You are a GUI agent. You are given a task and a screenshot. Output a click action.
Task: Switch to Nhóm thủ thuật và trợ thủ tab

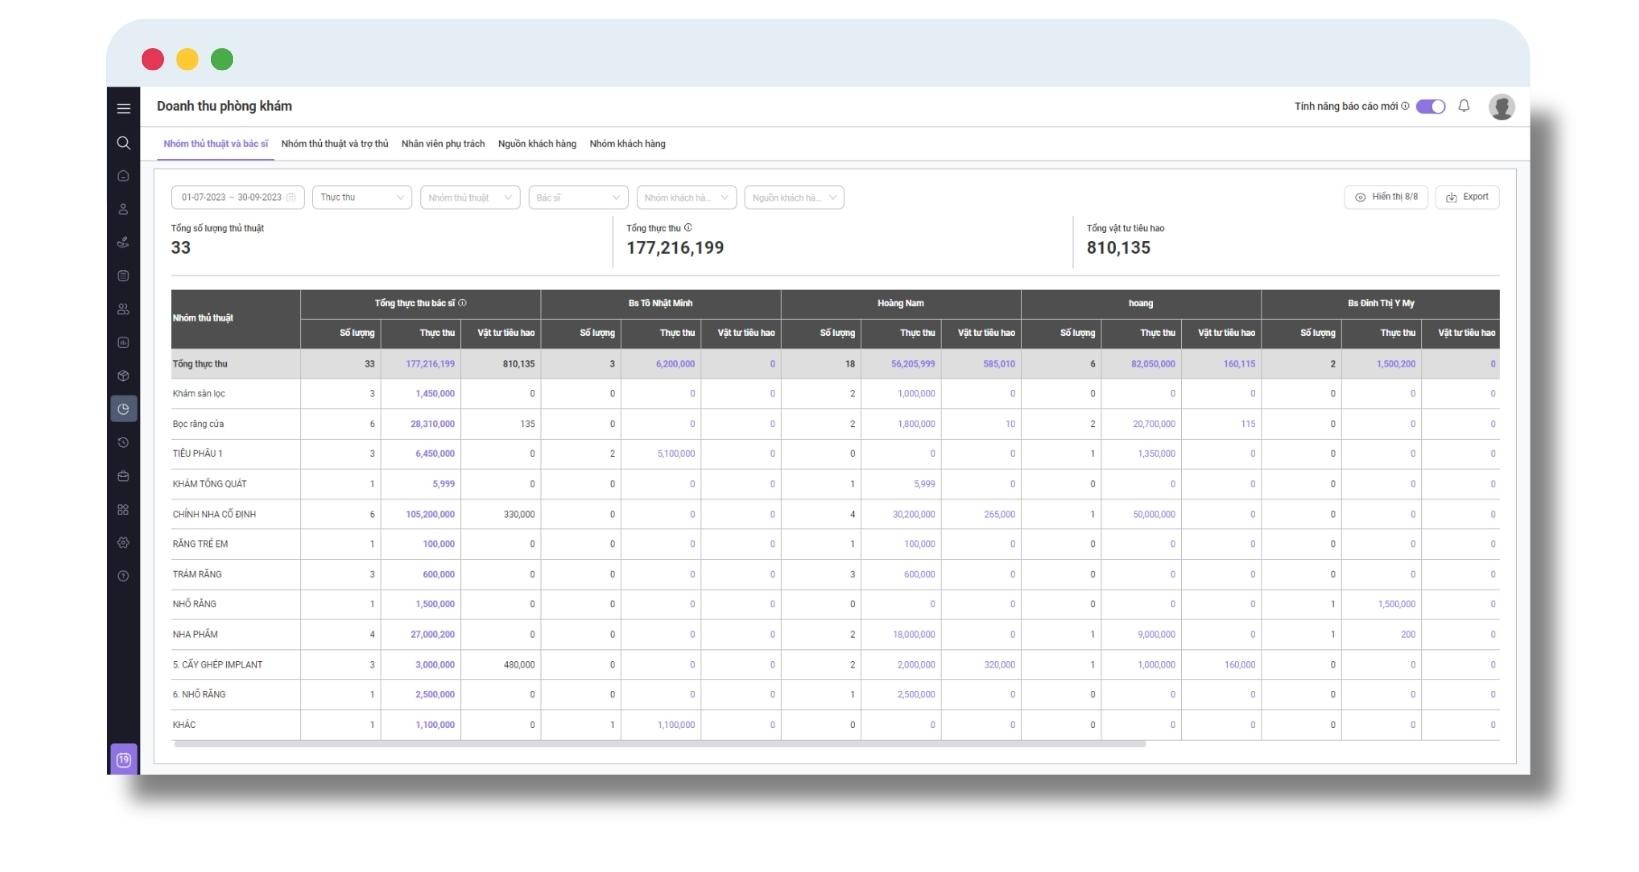click(x=335, y=144)
